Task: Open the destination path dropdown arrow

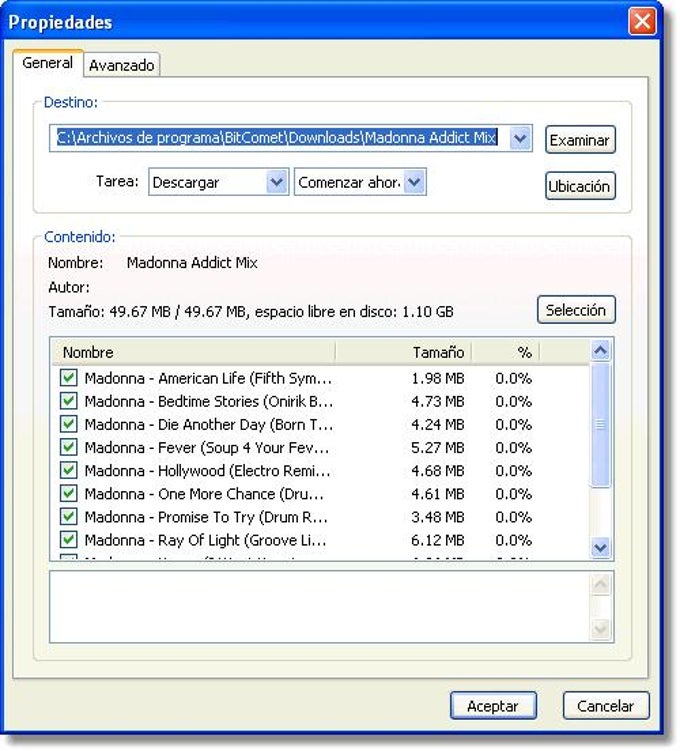Action: pyautogui.click(x=520, y=138)
